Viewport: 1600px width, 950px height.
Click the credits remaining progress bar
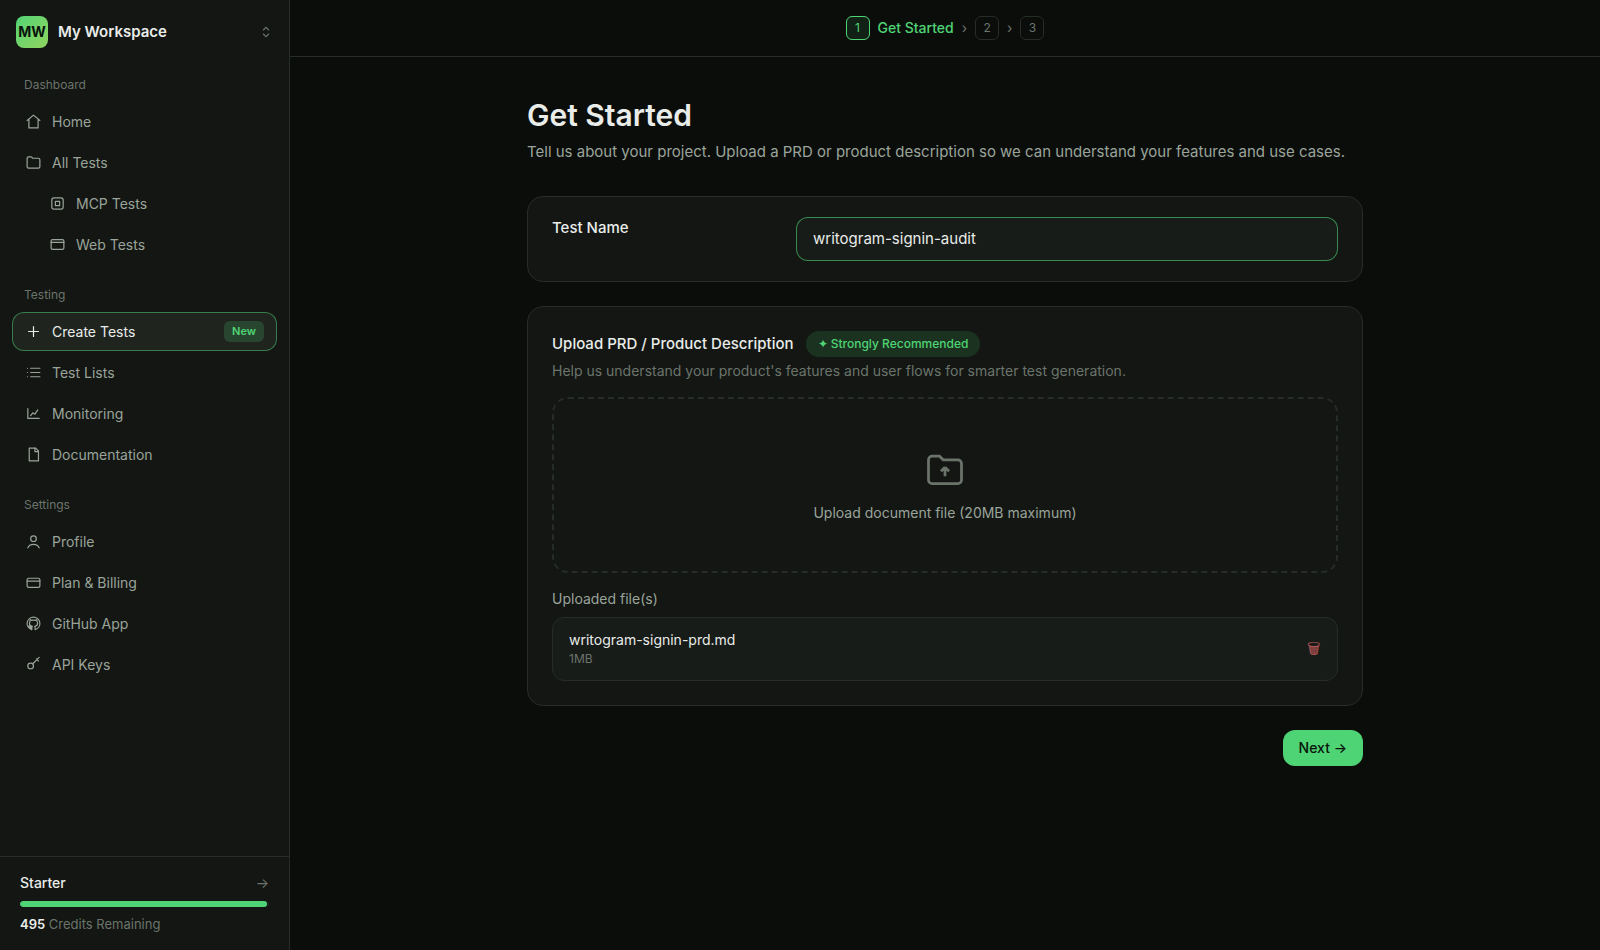pyautogui.click(x=144, y=904)
